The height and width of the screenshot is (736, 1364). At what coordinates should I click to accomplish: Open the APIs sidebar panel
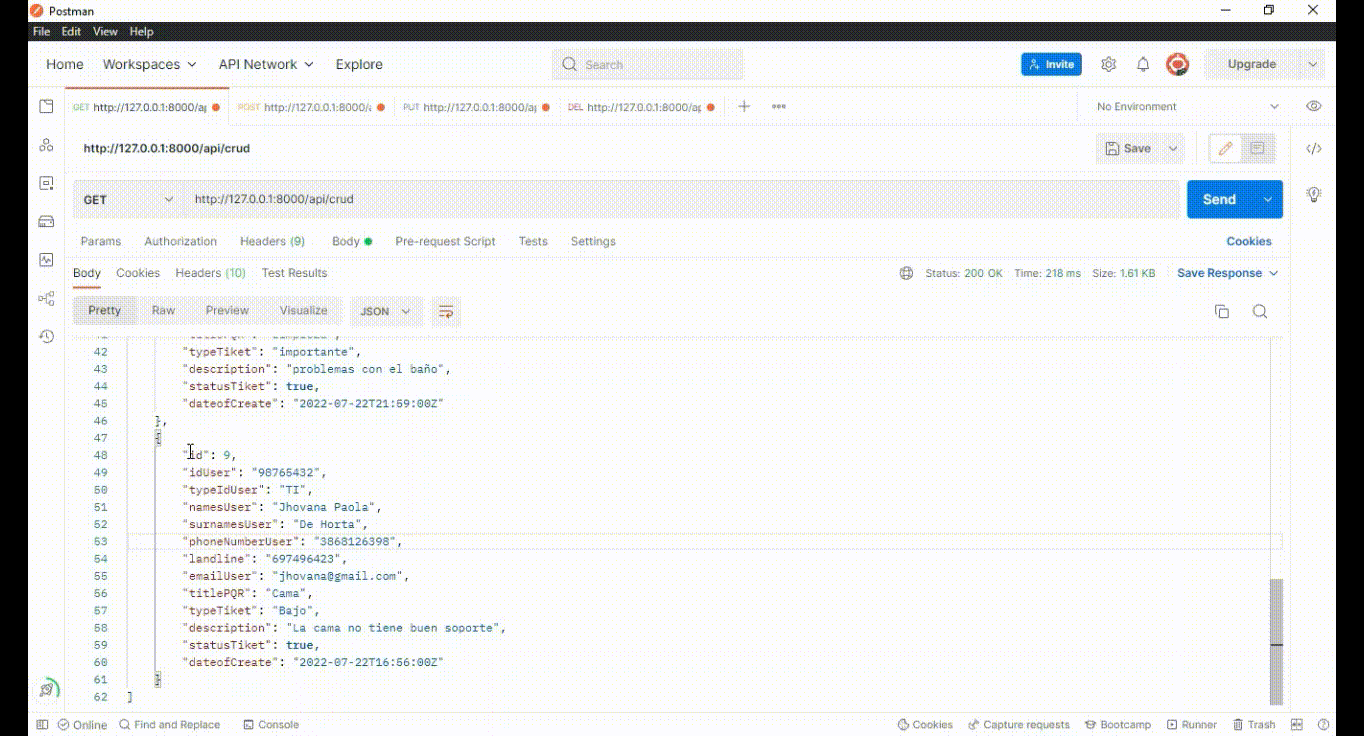46,145
